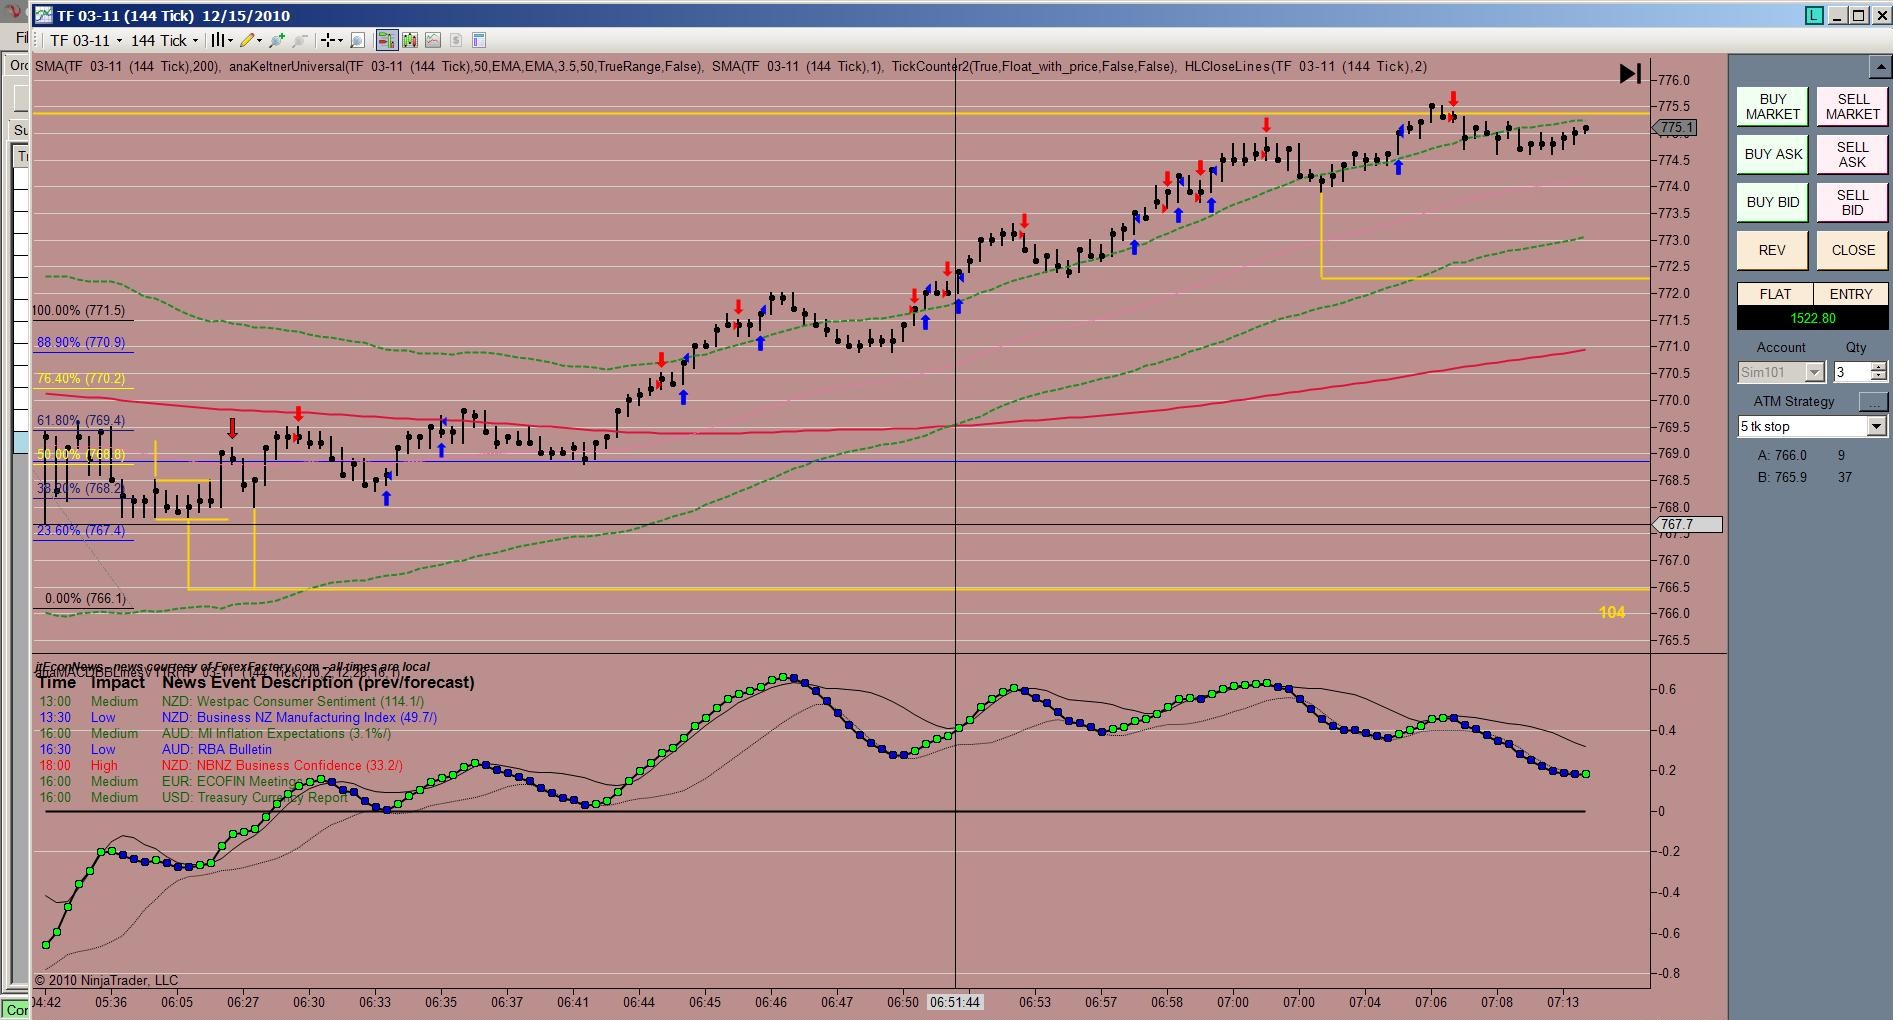Viewport: 1893px width, 1020px height.
Task: Open the chart properties panel icon
Action: [479, 40]
